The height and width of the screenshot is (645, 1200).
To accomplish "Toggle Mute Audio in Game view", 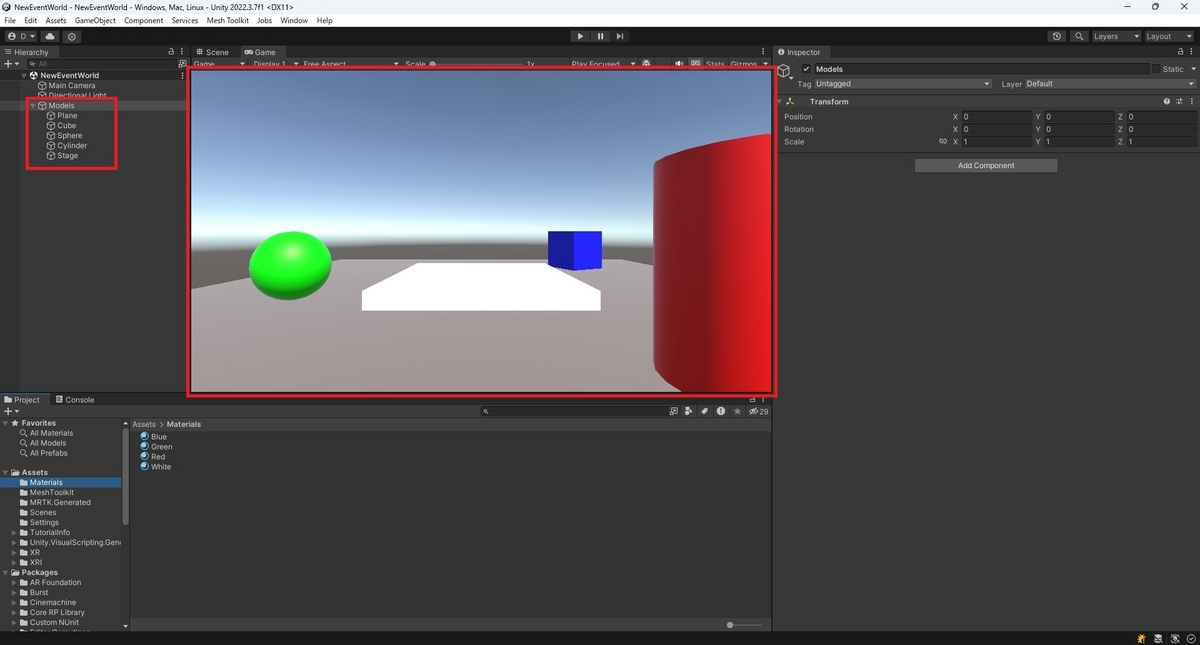I will coord(679,63).
